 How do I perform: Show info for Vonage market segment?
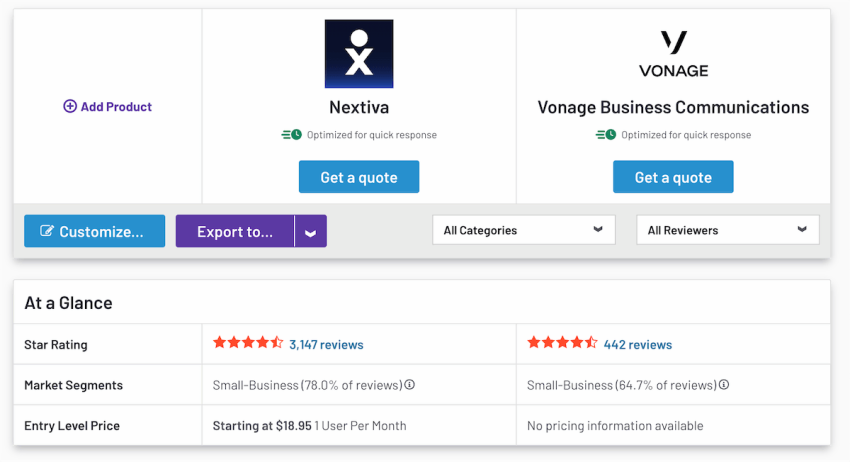(724, 384)
